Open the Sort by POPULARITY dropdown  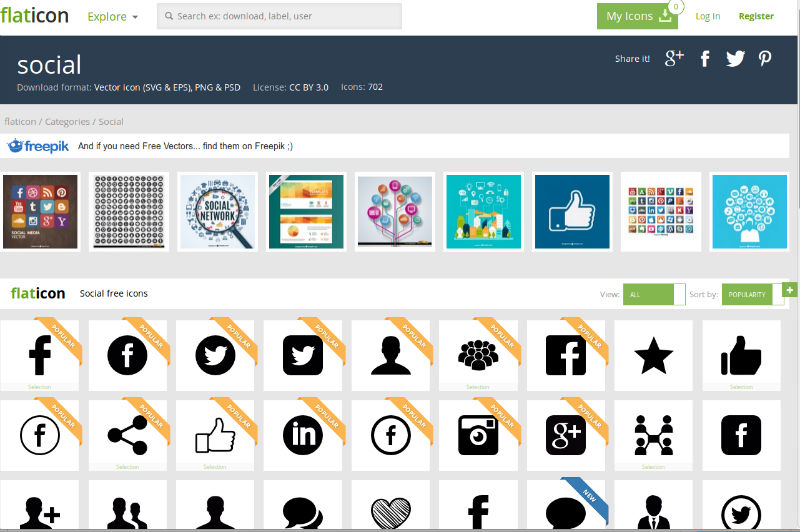(752, 294)
